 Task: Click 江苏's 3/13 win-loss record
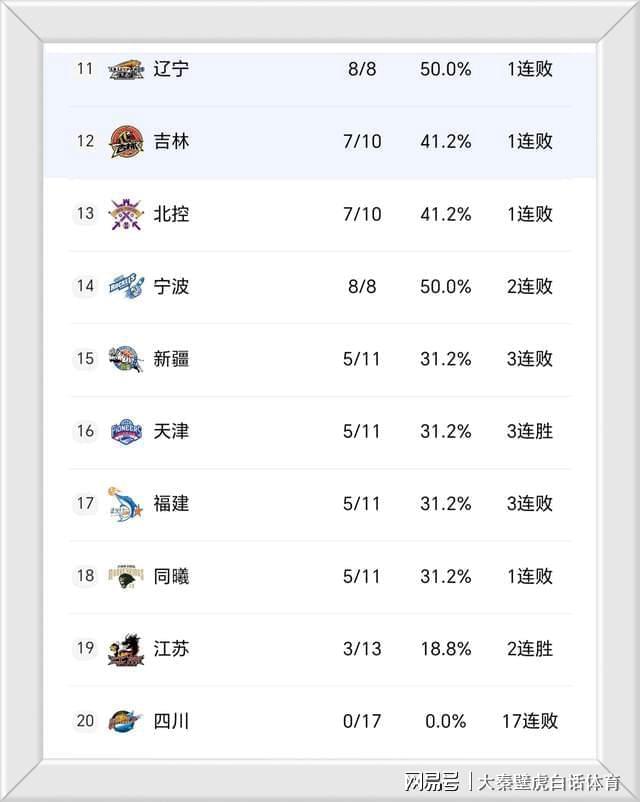point(361,648)
